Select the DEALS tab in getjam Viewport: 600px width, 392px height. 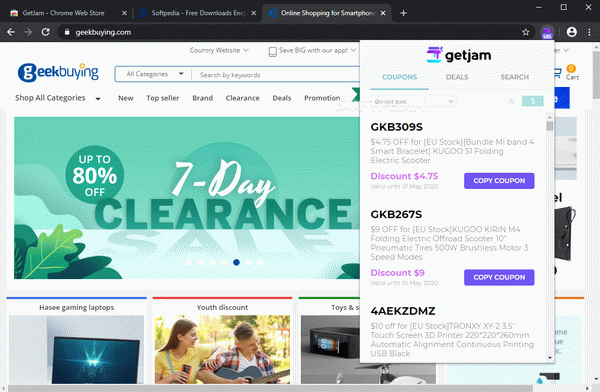point(457,77)
